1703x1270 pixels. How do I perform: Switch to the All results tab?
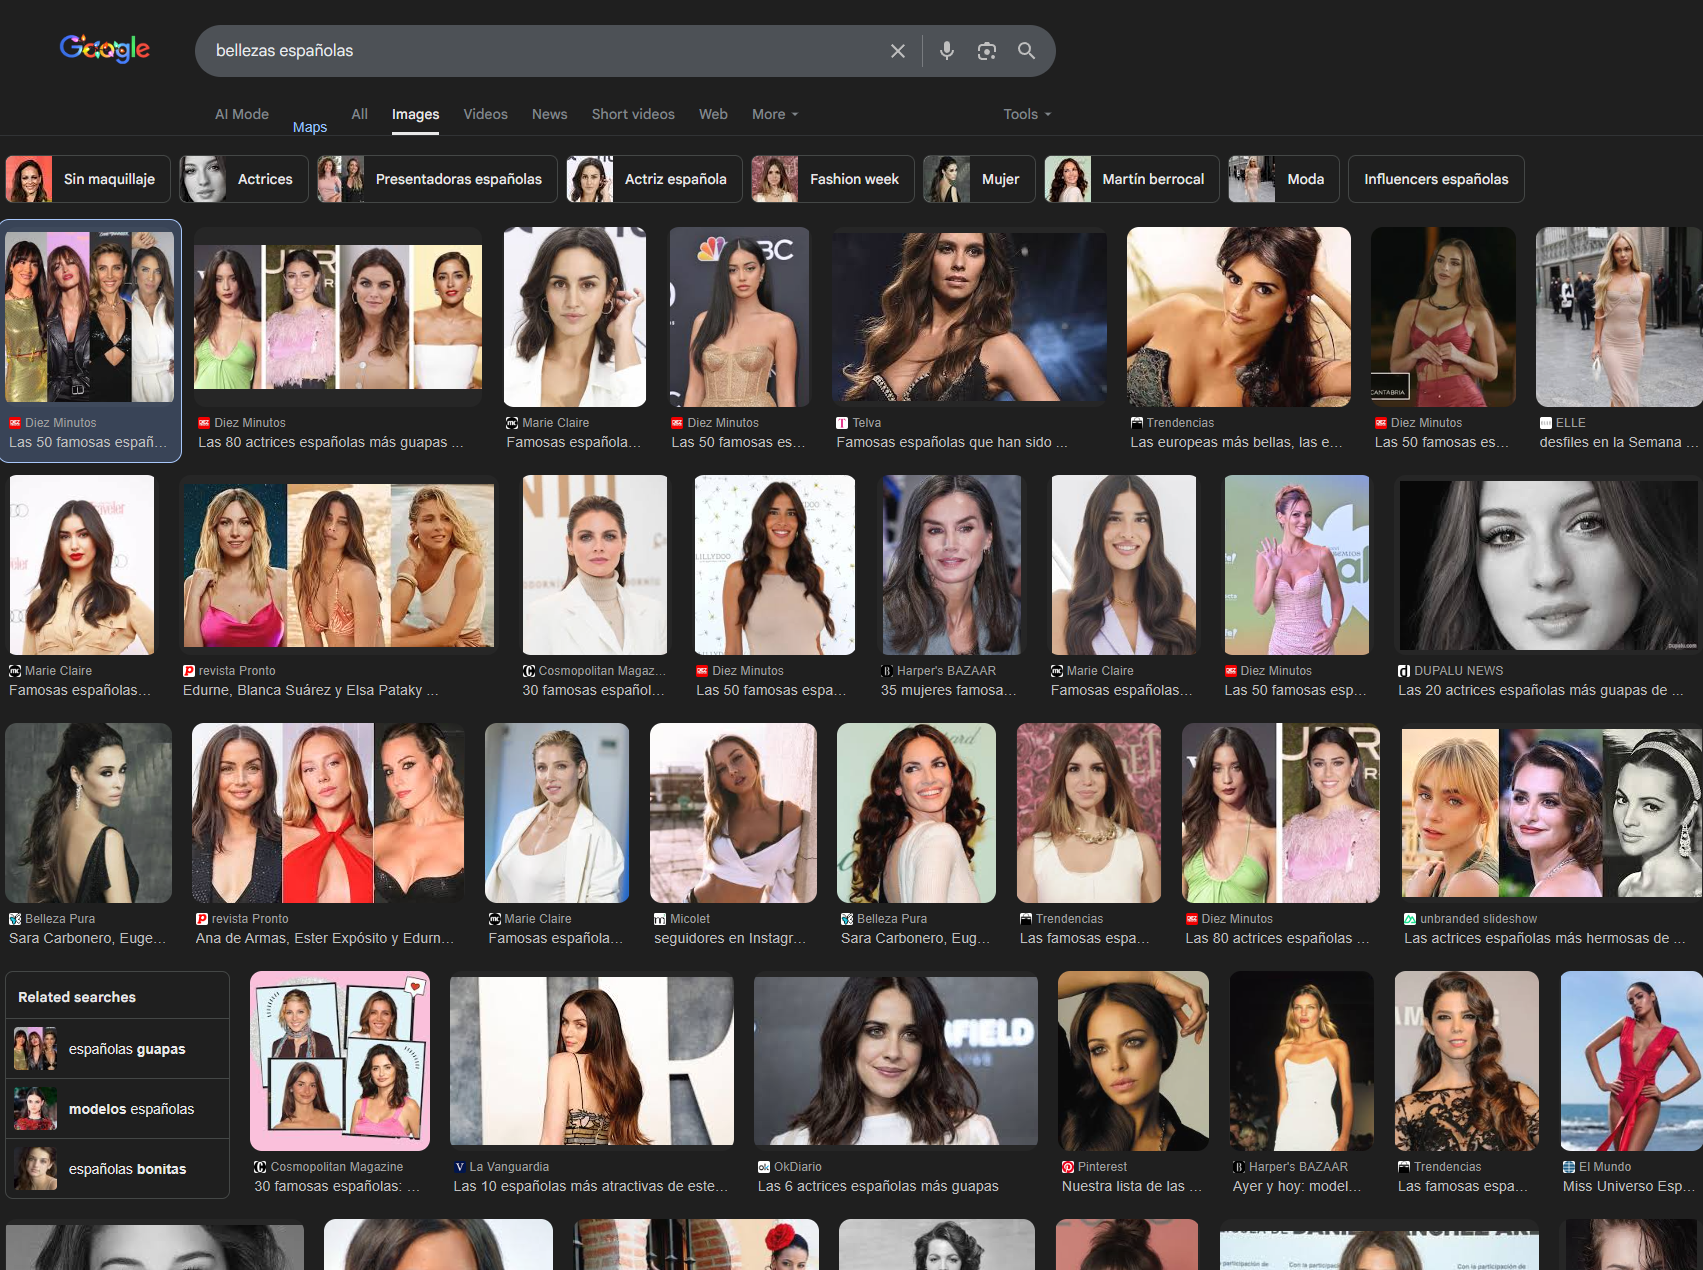coord(360,114)
